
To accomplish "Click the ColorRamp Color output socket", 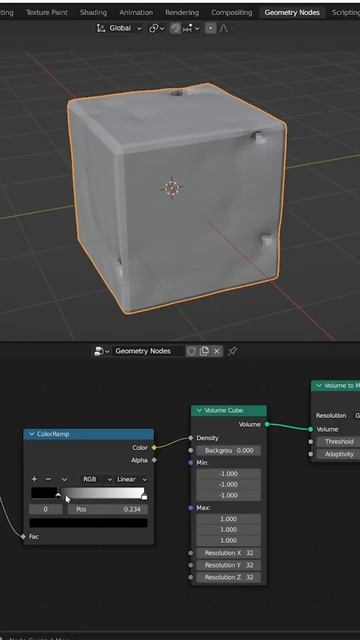I will (154, 448).
